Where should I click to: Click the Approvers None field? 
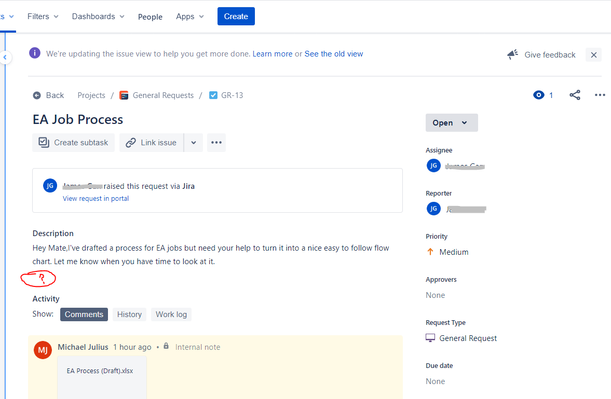(x=435, y=295)
